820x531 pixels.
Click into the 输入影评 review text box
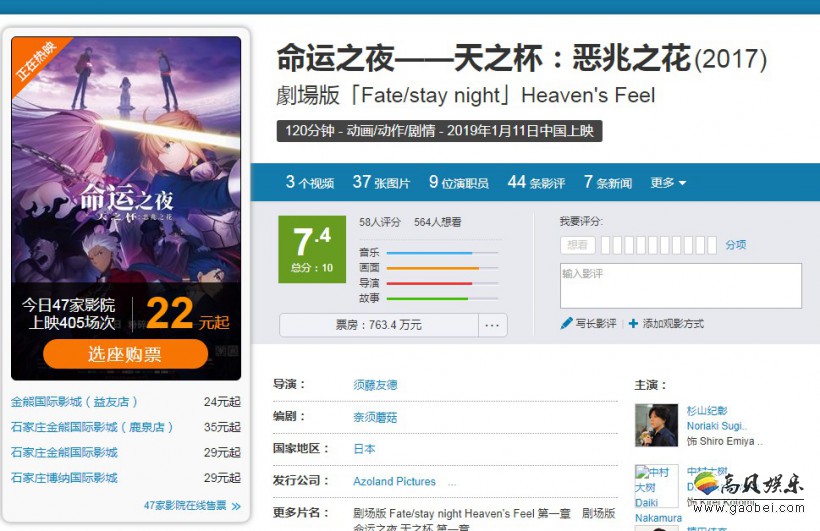coord(680,286)
